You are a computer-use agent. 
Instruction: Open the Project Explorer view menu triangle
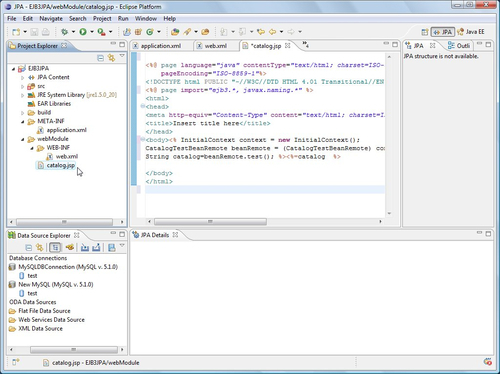122,56
